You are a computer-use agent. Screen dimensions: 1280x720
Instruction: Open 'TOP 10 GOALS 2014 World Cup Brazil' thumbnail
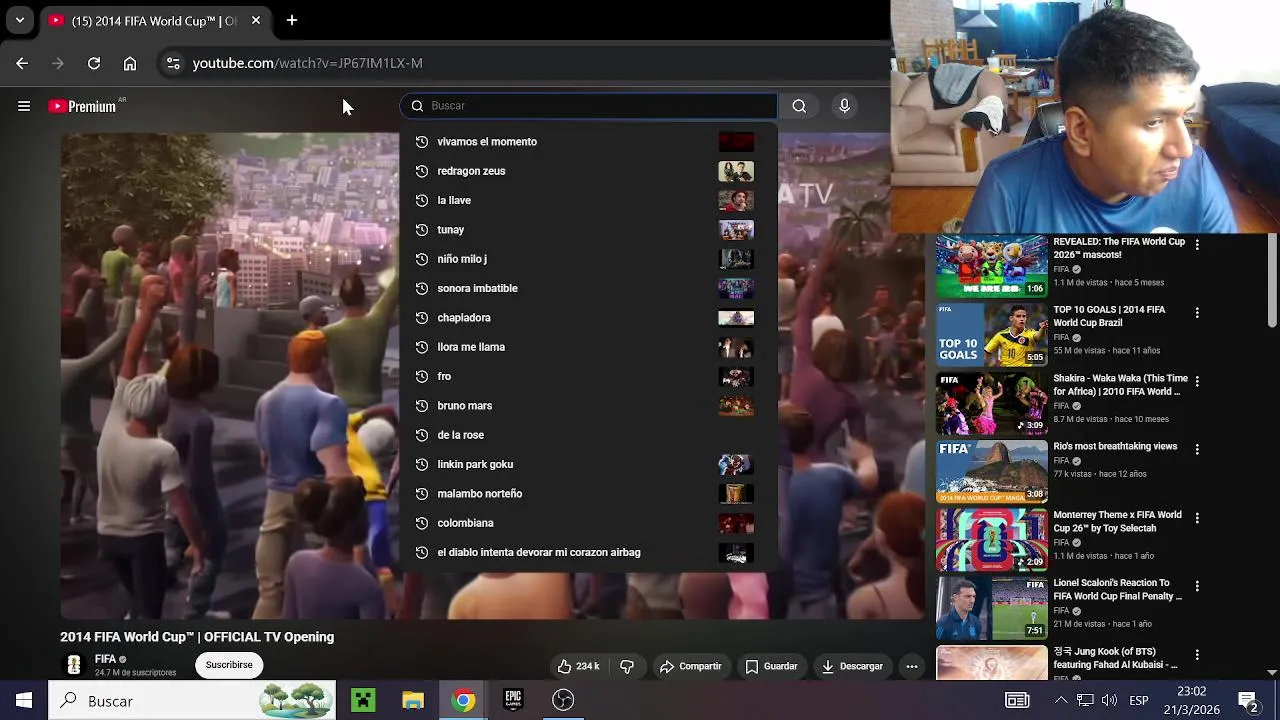[991, 336]
